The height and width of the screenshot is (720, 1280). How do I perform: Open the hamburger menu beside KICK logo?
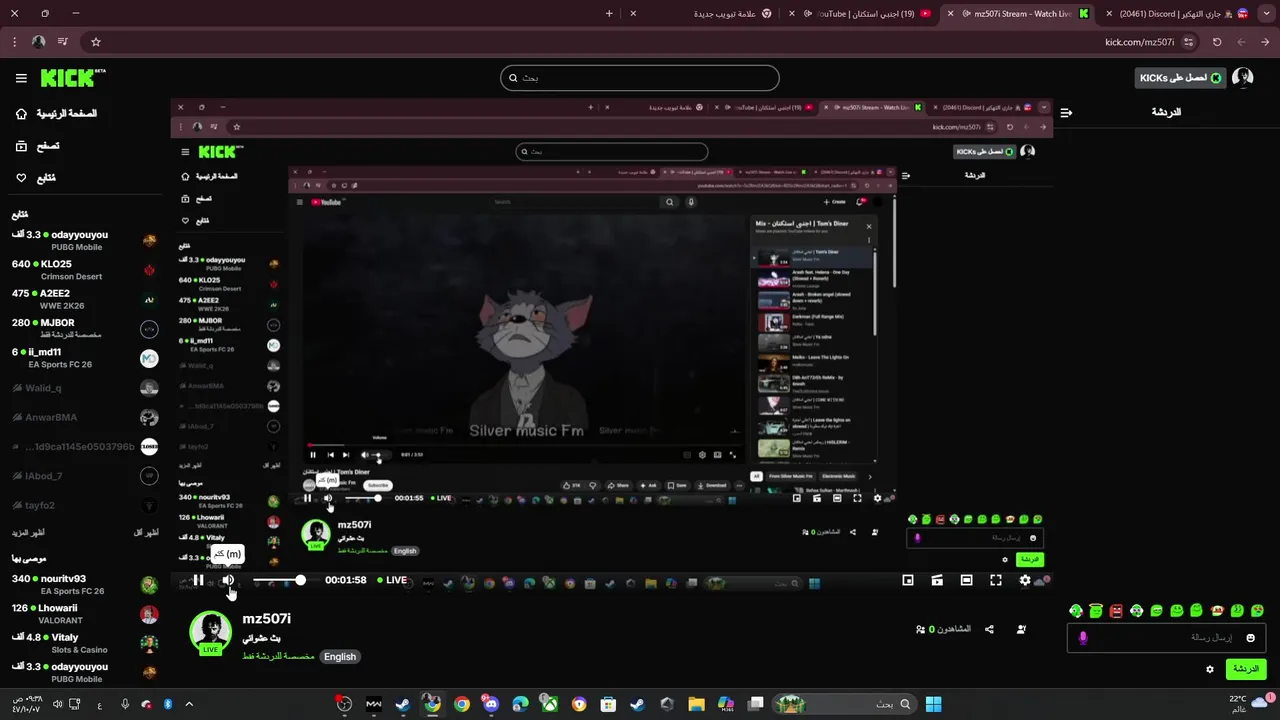[x=21, y=78]
